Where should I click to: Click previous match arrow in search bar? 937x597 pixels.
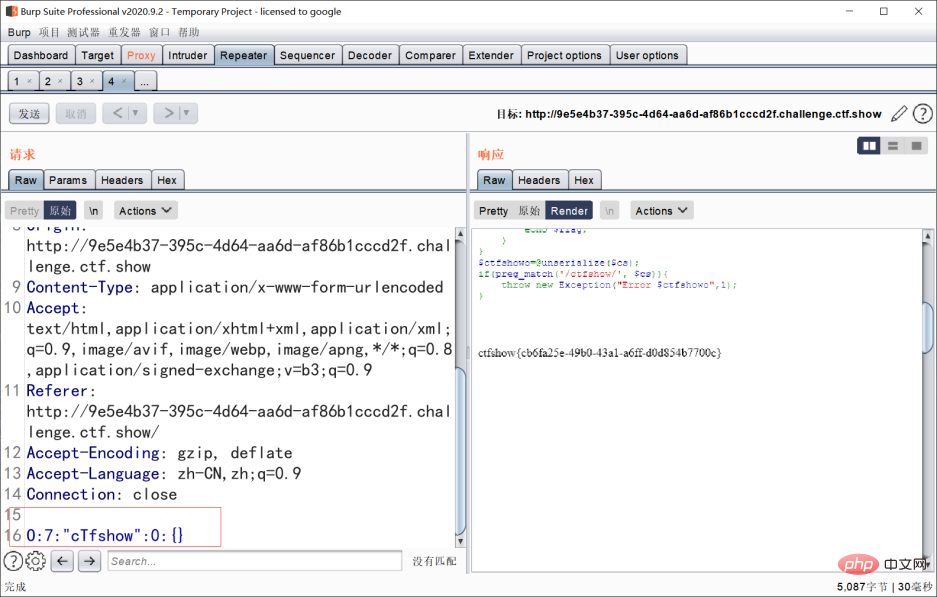click(63, 561)
